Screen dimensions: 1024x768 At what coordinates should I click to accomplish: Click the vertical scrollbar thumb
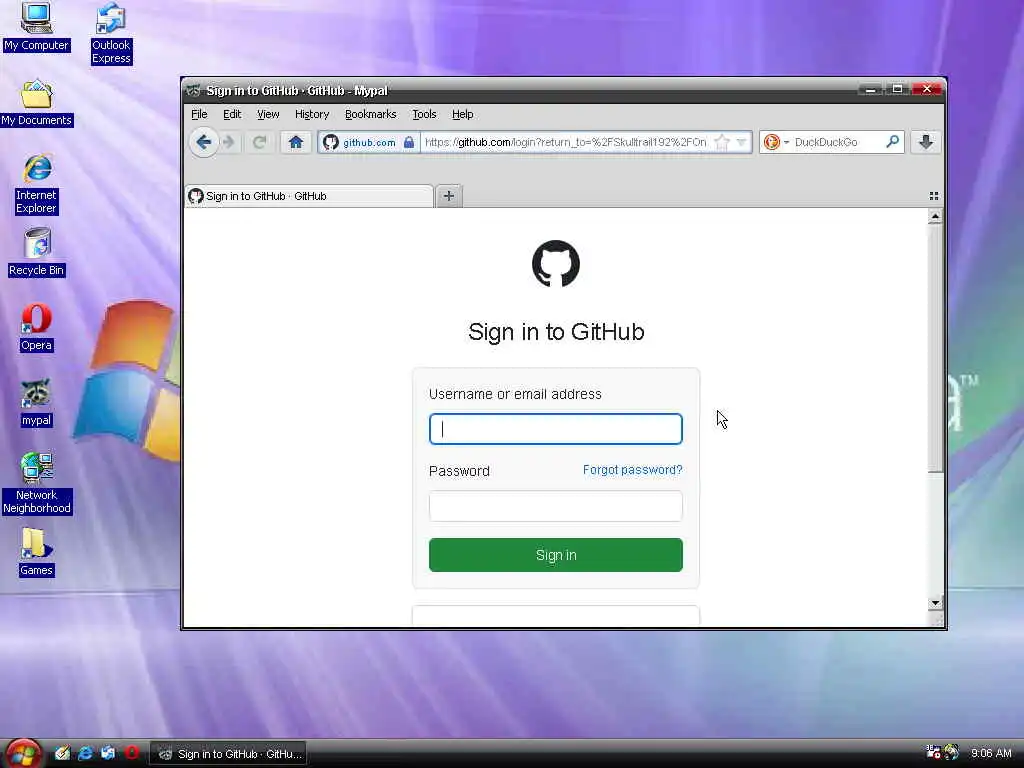[x=935, y=348]
